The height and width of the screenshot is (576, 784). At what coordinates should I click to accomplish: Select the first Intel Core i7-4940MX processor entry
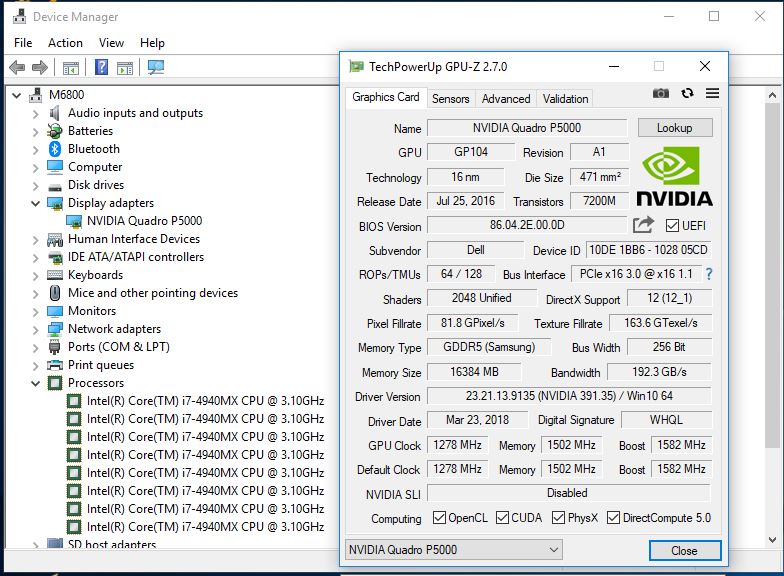click(x=206, y=401)
